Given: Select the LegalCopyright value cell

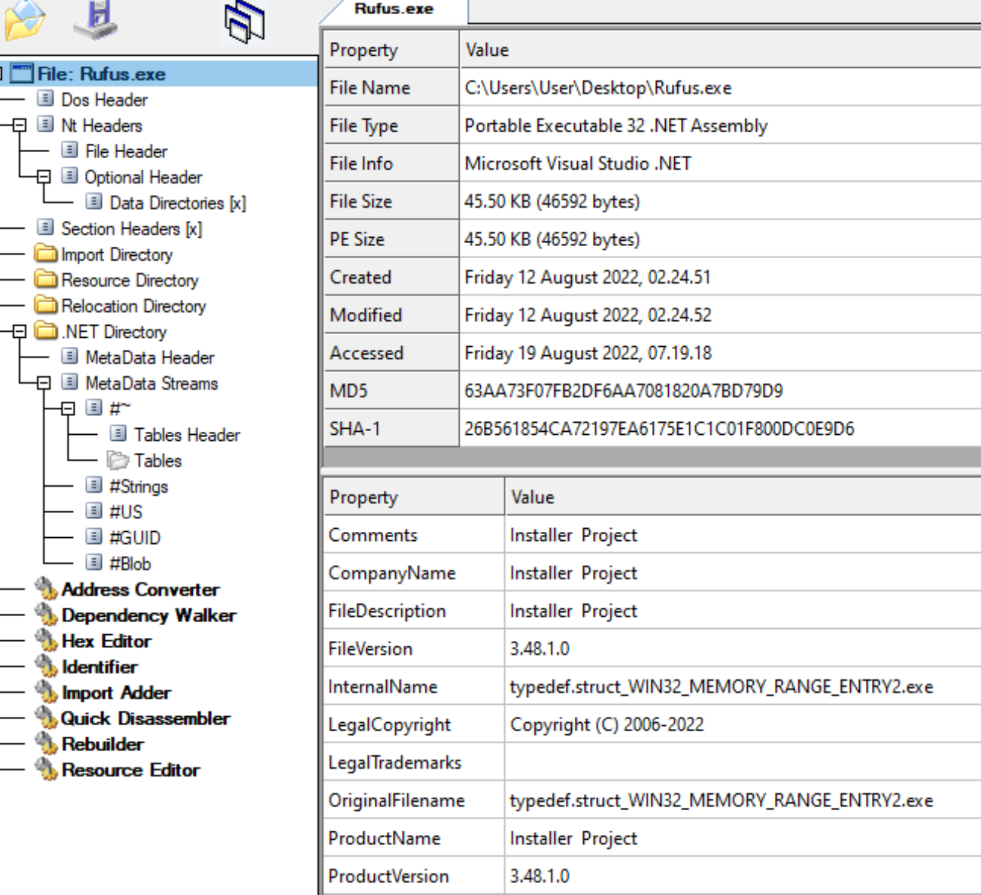Looking at the screenshot, I should click(x=743, y=724).
